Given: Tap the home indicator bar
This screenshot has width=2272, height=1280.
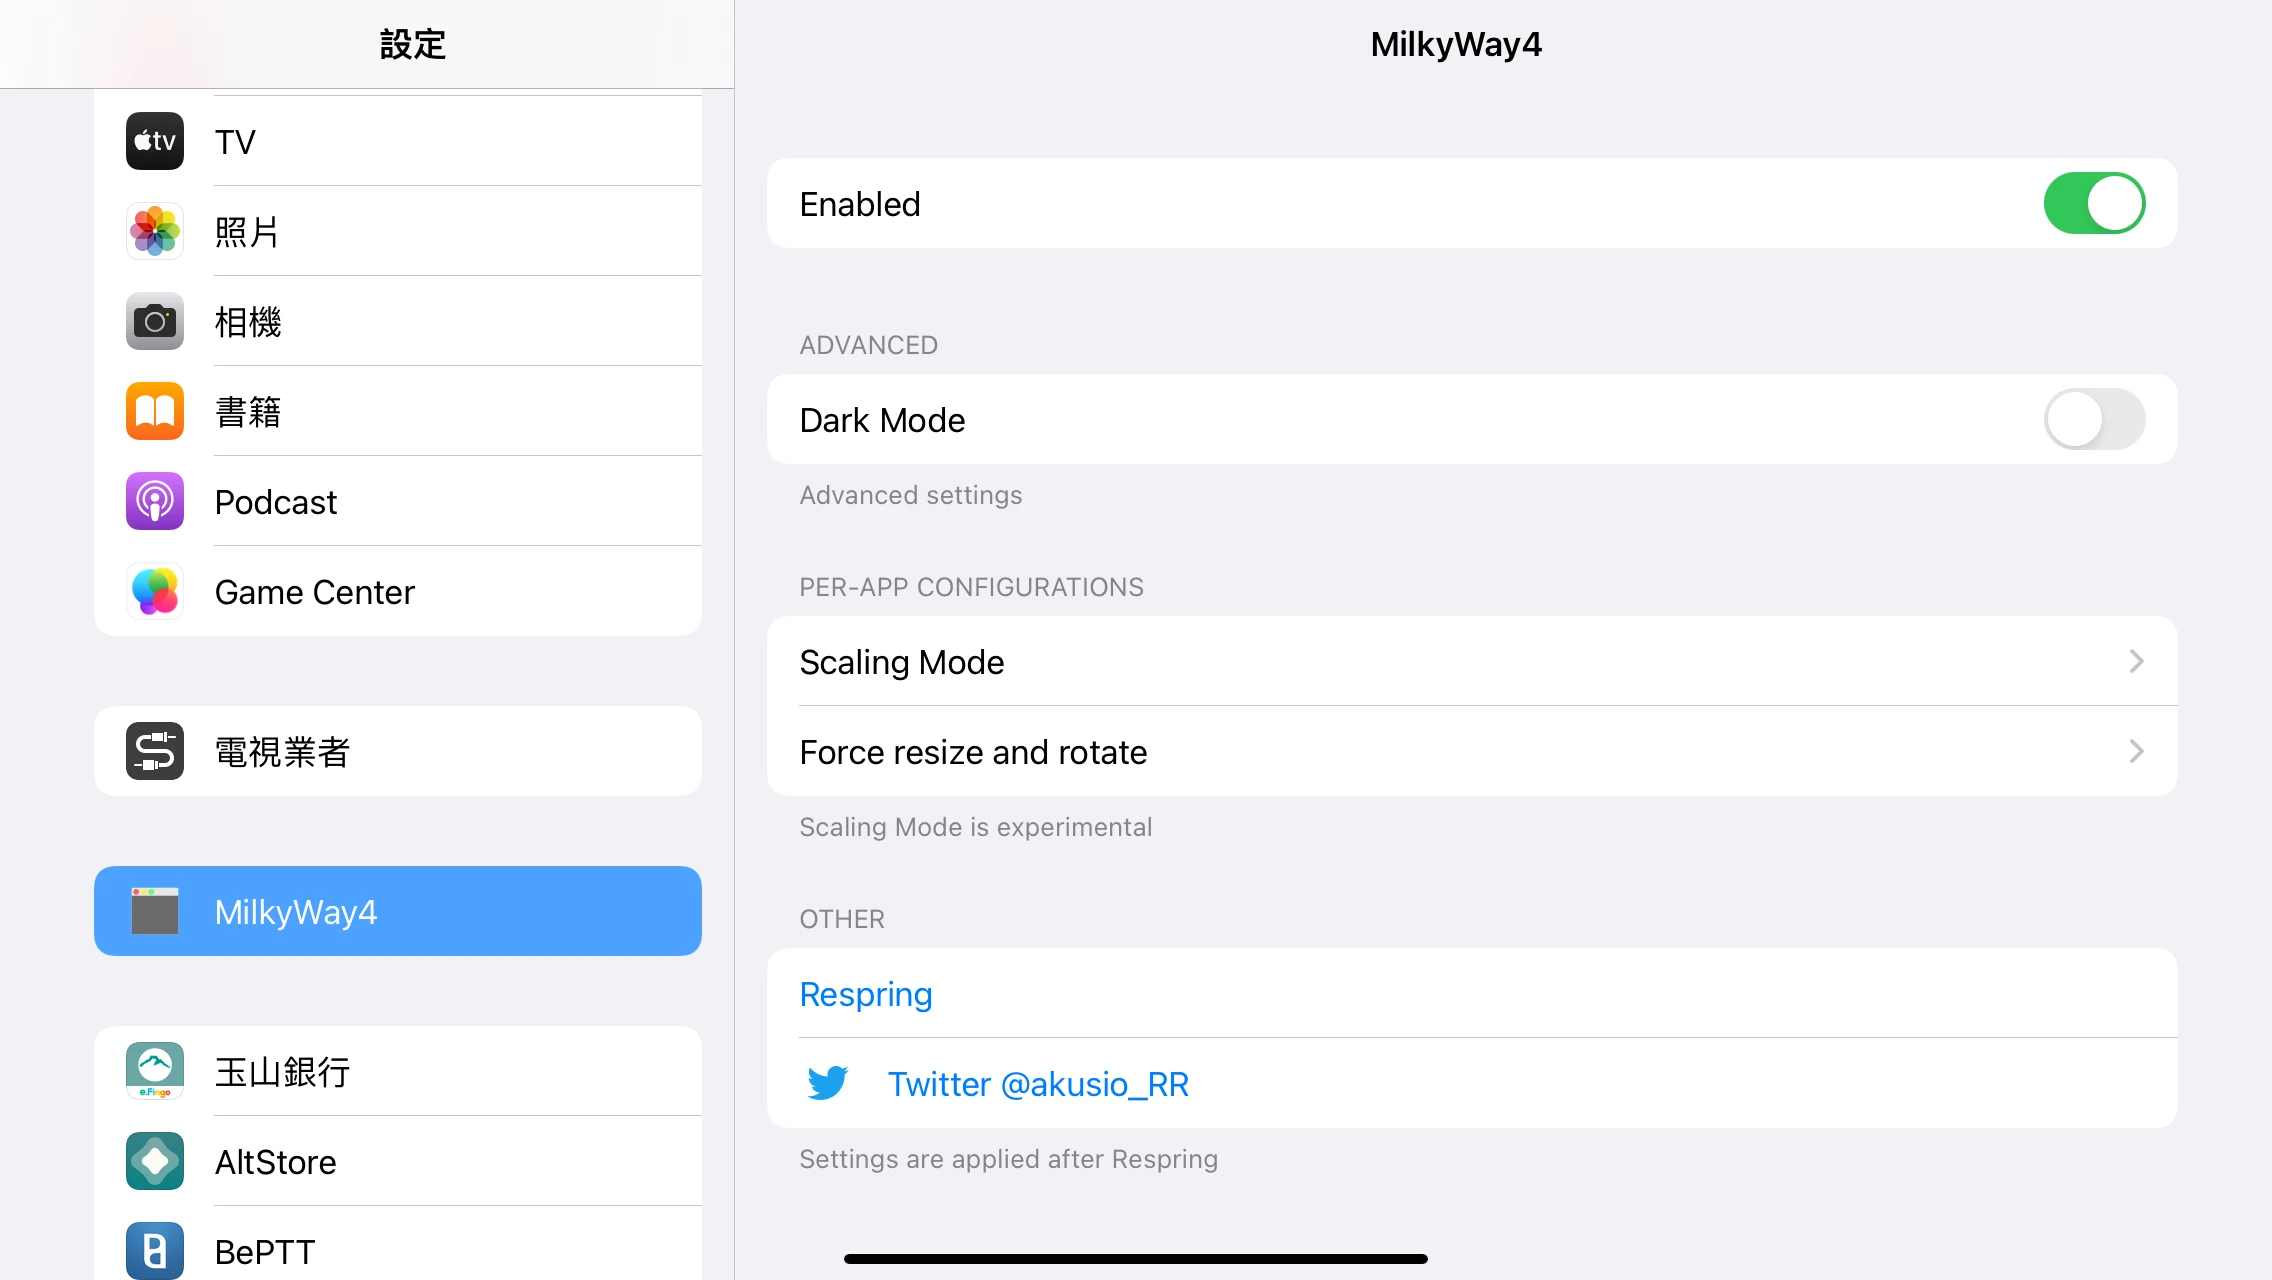Looking at the screenshot, I should (1135, 1259).
